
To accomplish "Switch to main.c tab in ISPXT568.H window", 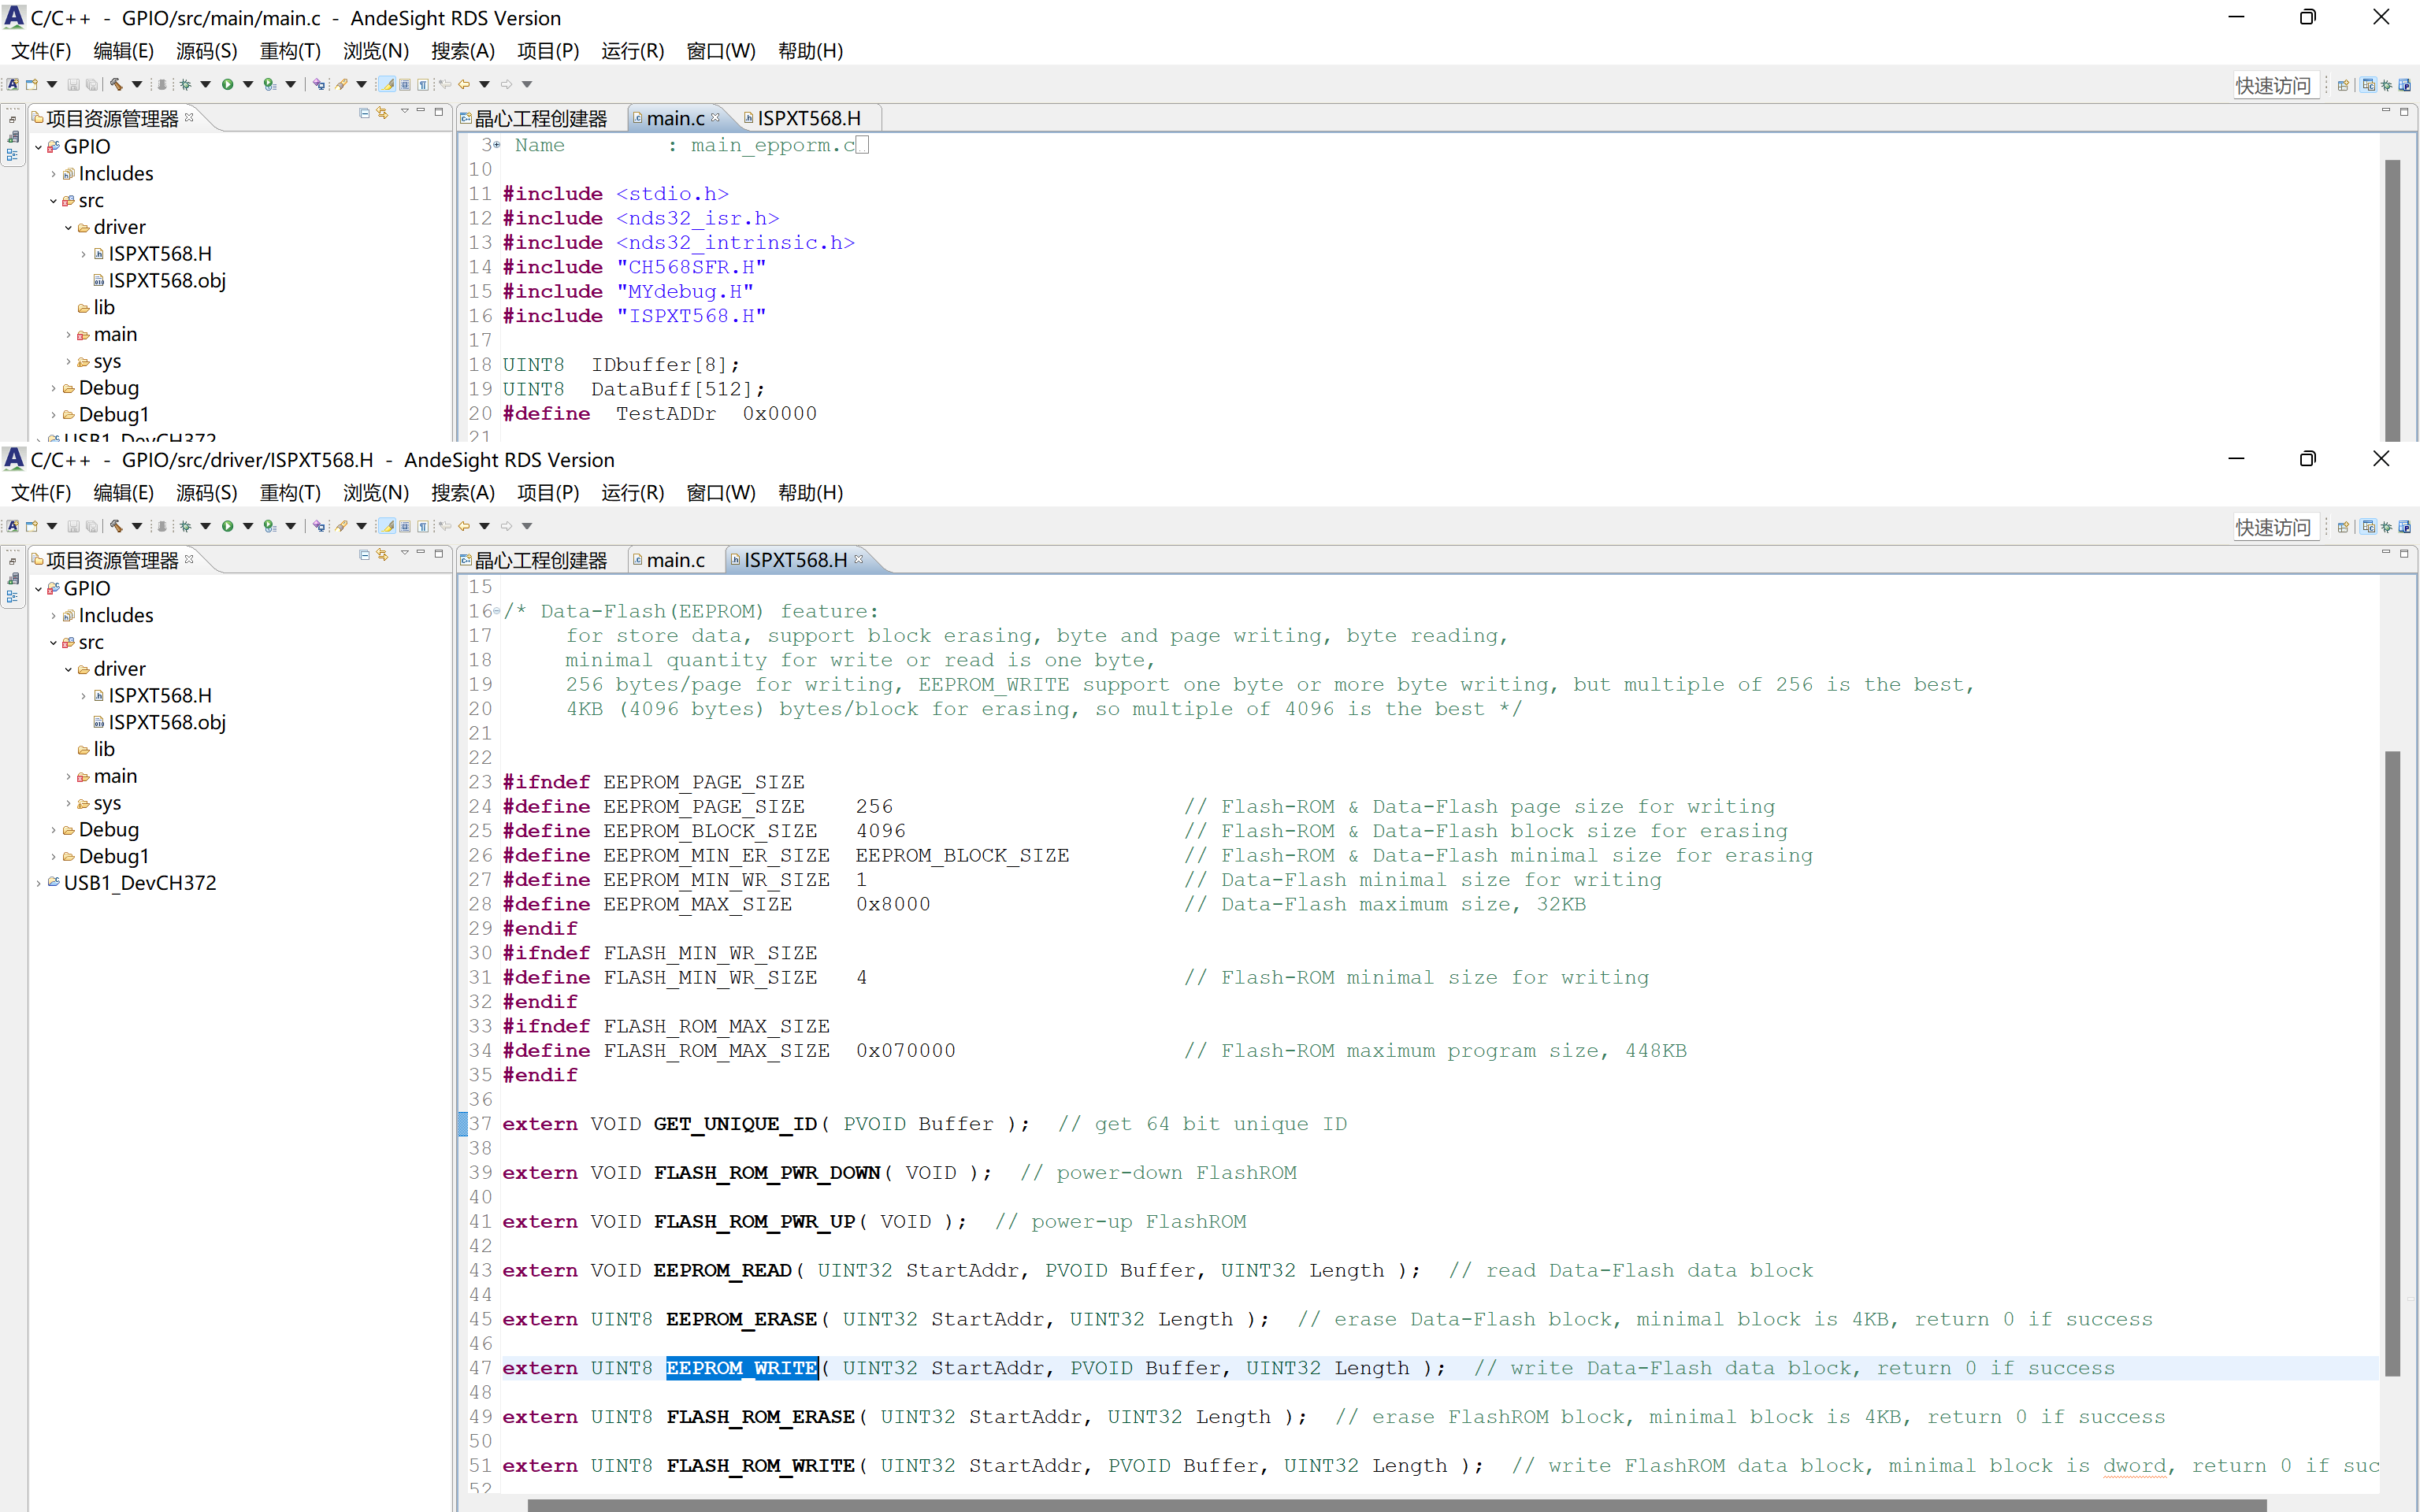I will click(675, 561).
